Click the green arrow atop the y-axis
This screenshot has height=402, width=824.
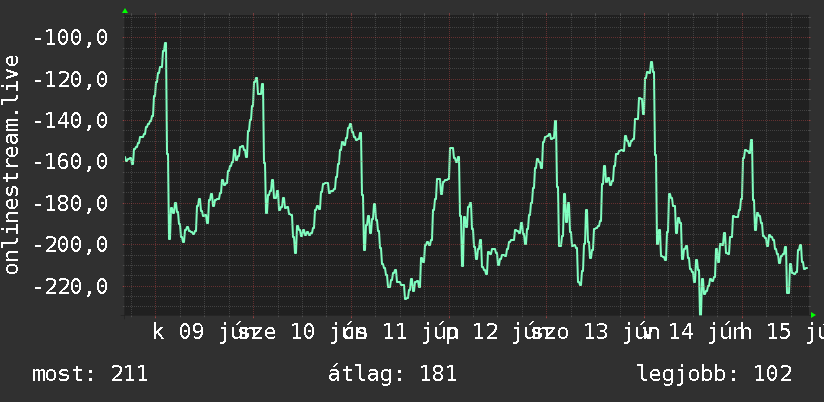[125, 11]
